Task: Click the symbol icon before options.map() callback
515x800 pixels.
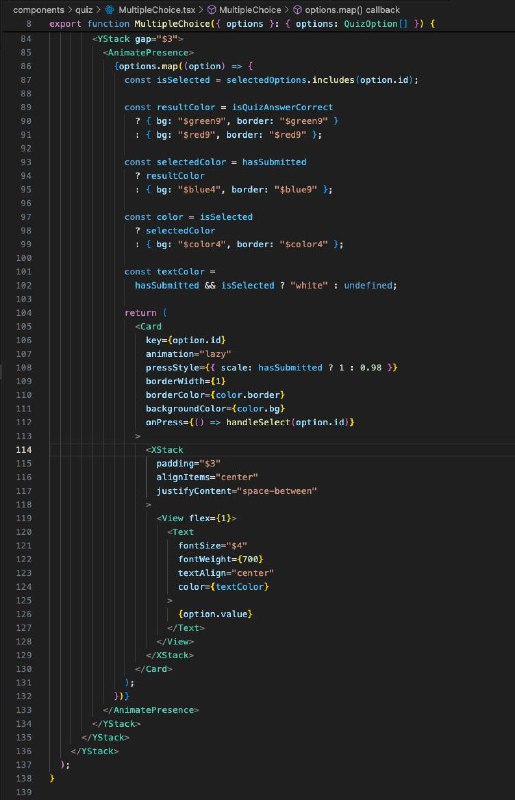Action: tap(297, 10)
